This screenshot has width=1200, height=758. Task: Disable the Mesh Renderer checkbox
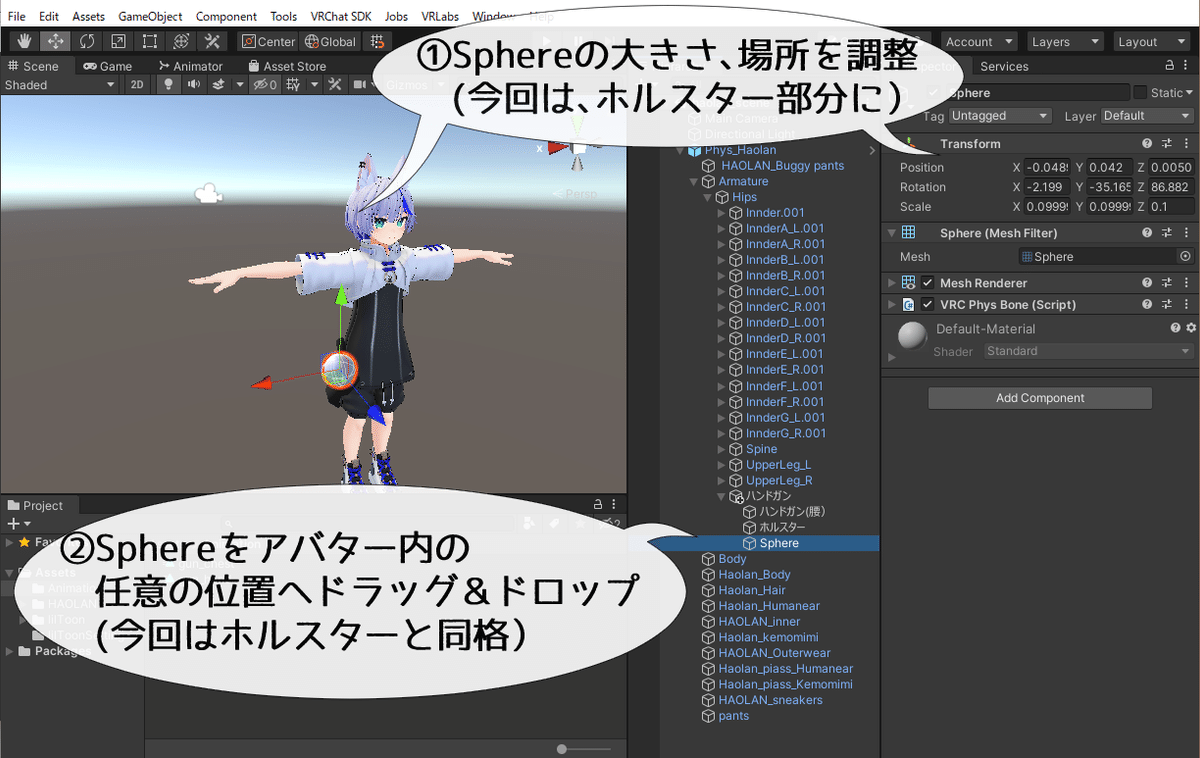click(928, 283)
